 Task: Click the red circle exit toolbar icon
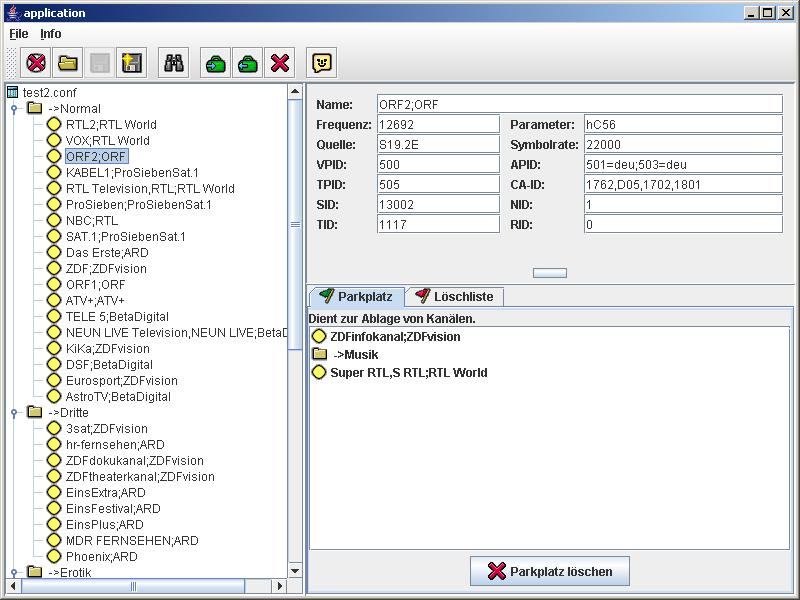[x=36, y=63]
